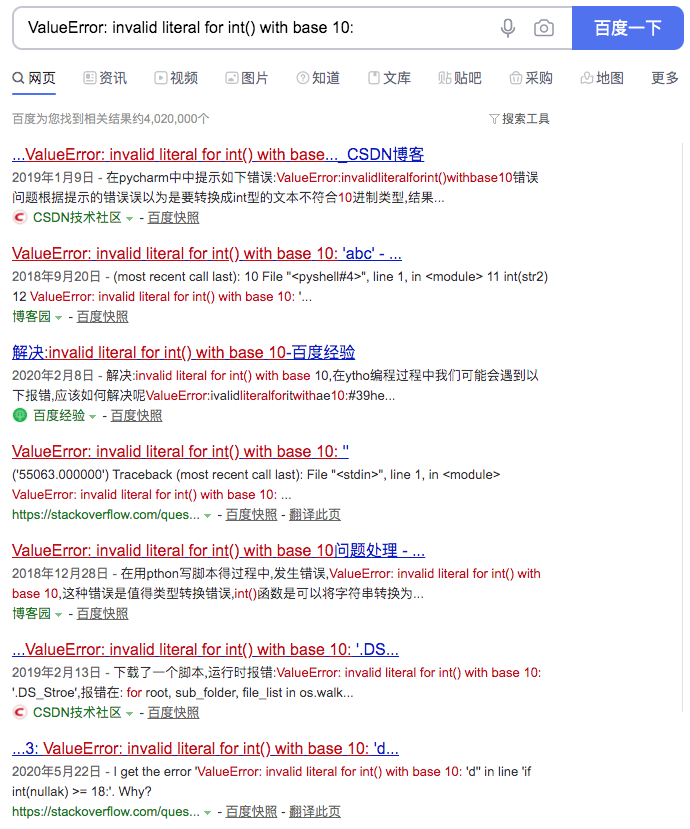Go to the 贴吧 tab
Viewport: 690px width, 829px height.
pyautogui.click(x=460, y=78)
